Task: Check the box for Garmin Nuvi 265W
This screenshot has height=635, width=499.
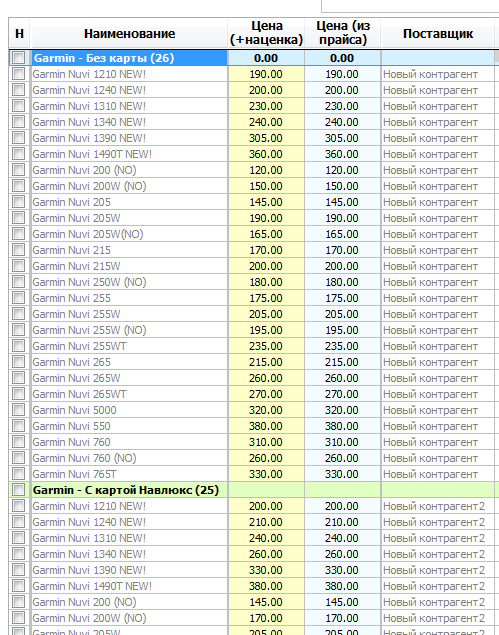Action: [19, 378]
